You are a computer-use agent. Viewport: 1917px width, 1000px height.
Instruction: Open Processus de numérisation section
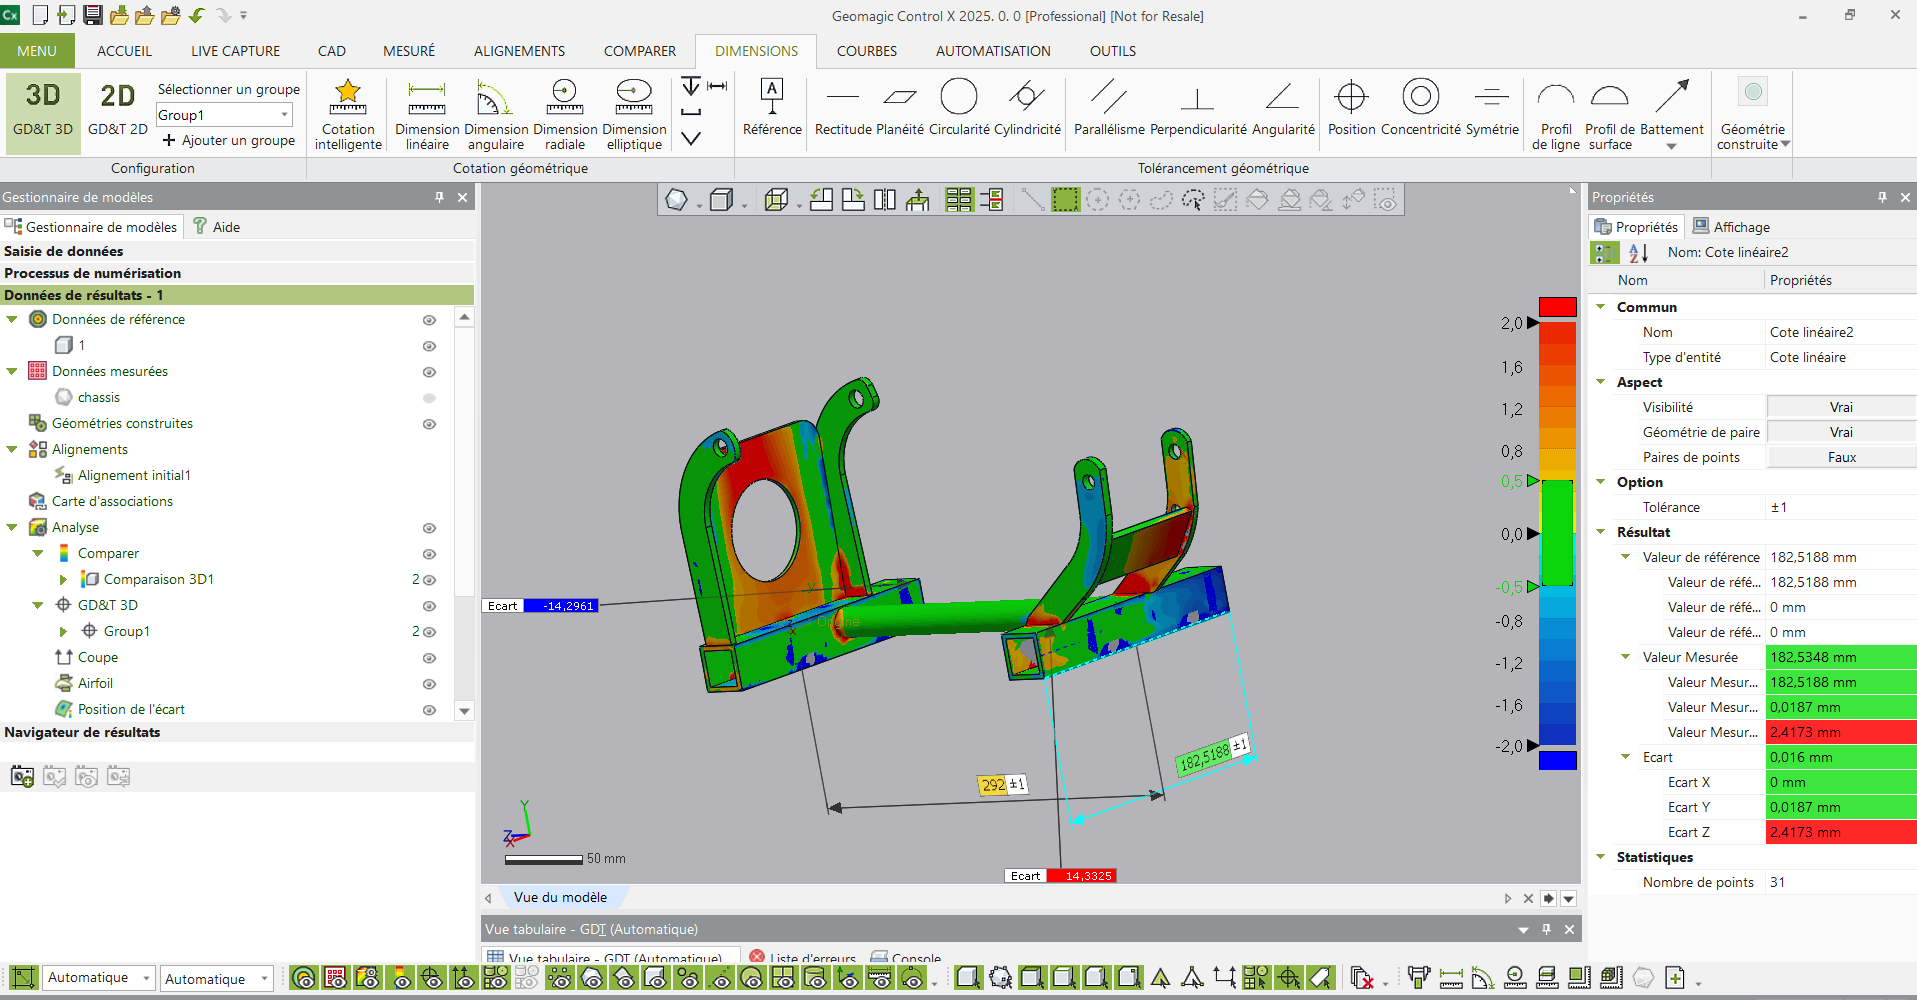click(237, 273)
